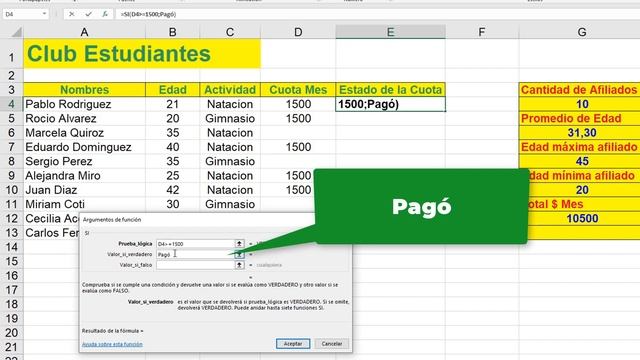Click the max age value 45
Viewport: 640px width, 360px height.
580,161
